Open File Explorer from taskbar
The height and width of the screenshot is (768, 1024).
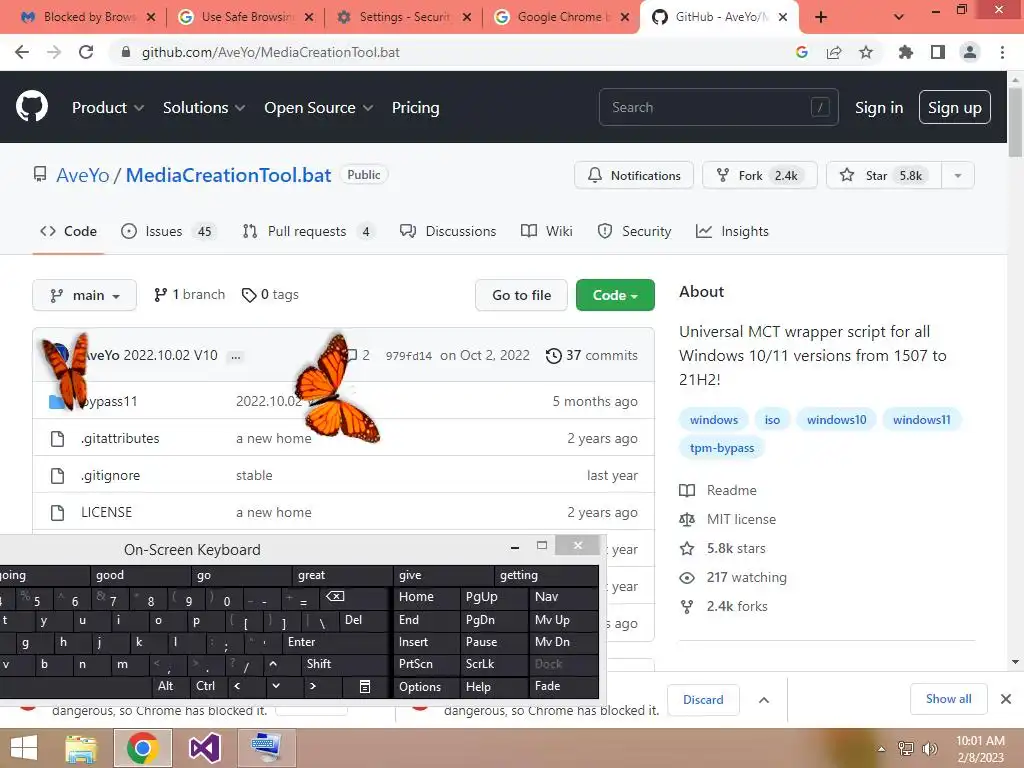click(x=80, y=748)
